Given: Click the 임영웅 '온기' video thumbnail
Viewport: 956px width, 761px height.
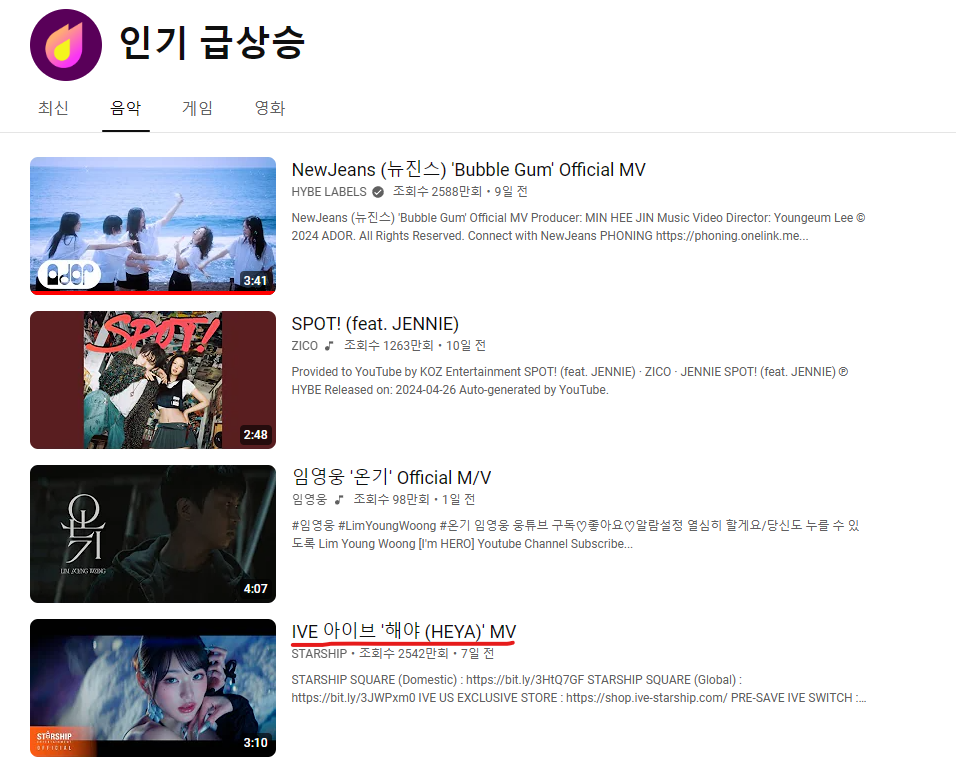Looking at the screenshot, I should point(153,534).
